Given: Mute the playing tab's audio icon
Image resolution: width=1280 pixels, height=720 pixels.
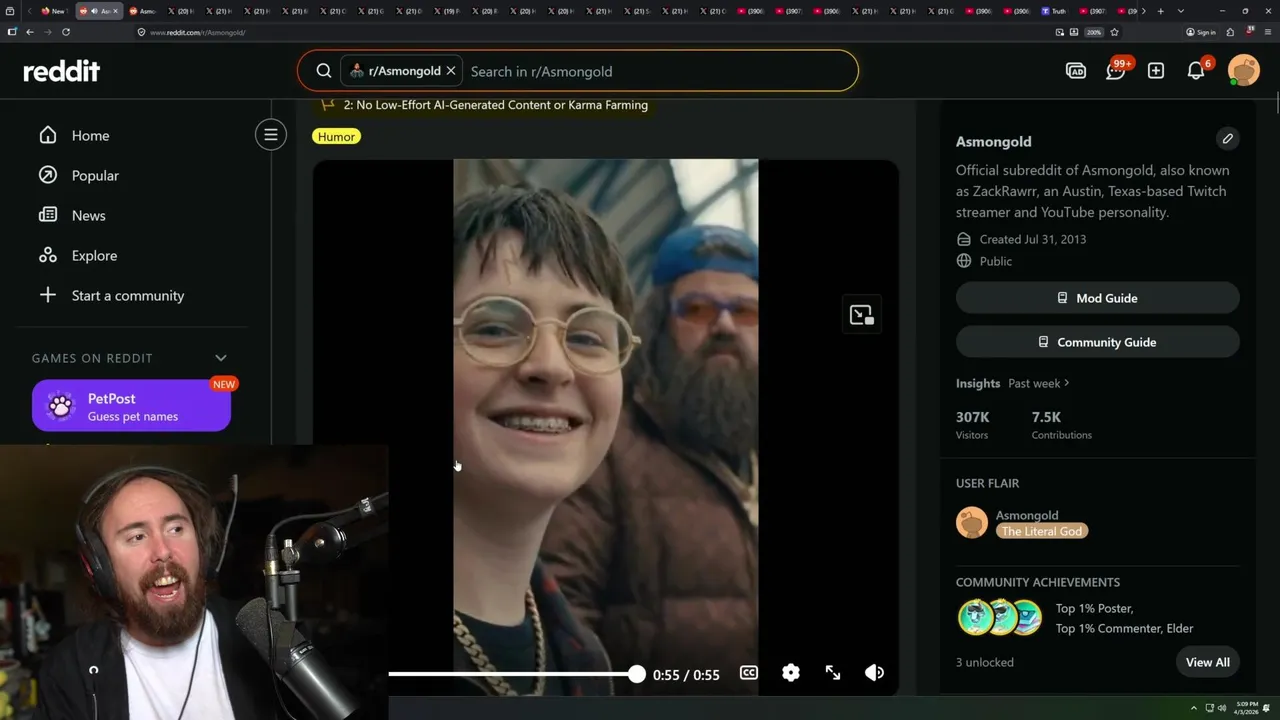Looking at the screenshot, I should coord(93,11).
